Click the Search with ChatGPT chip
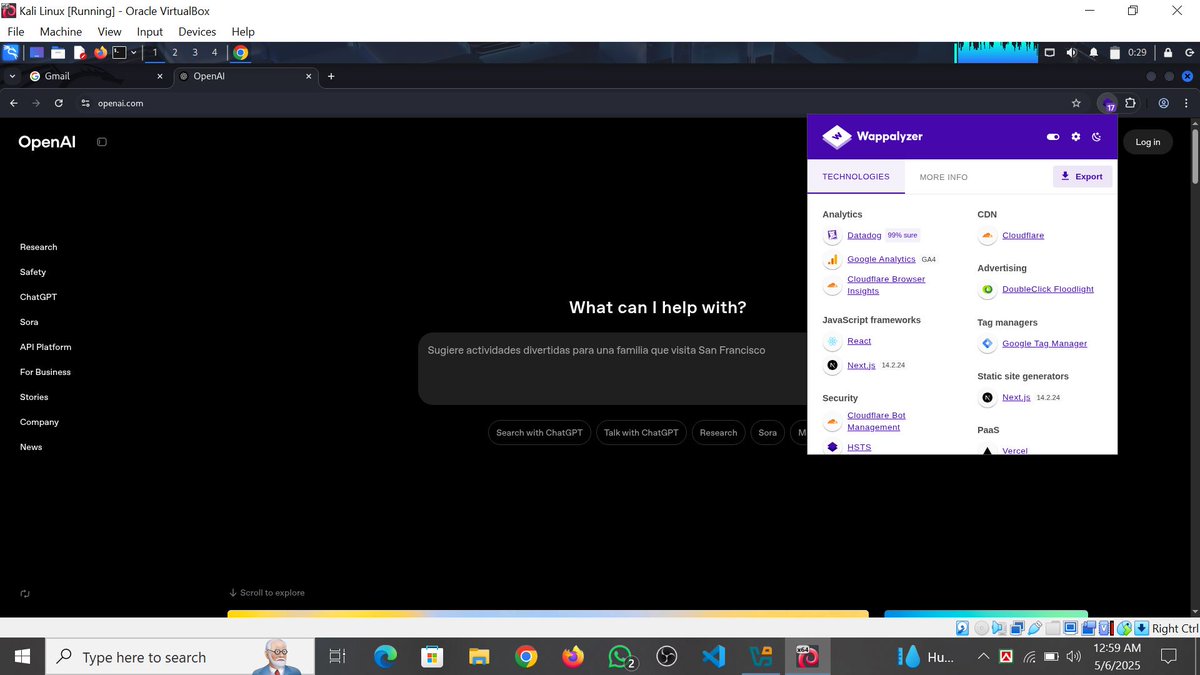 tap(539, 432)
